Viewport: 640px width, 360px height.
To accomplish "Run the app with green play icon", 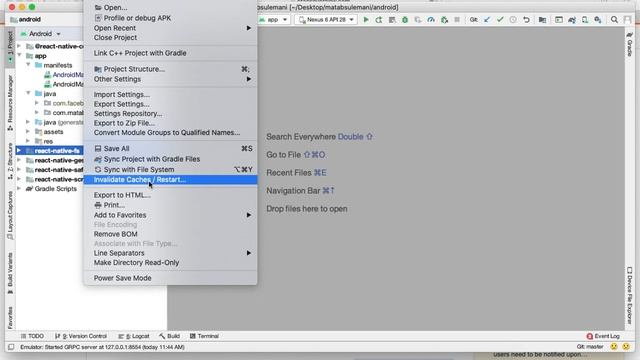I will [366, 20].
